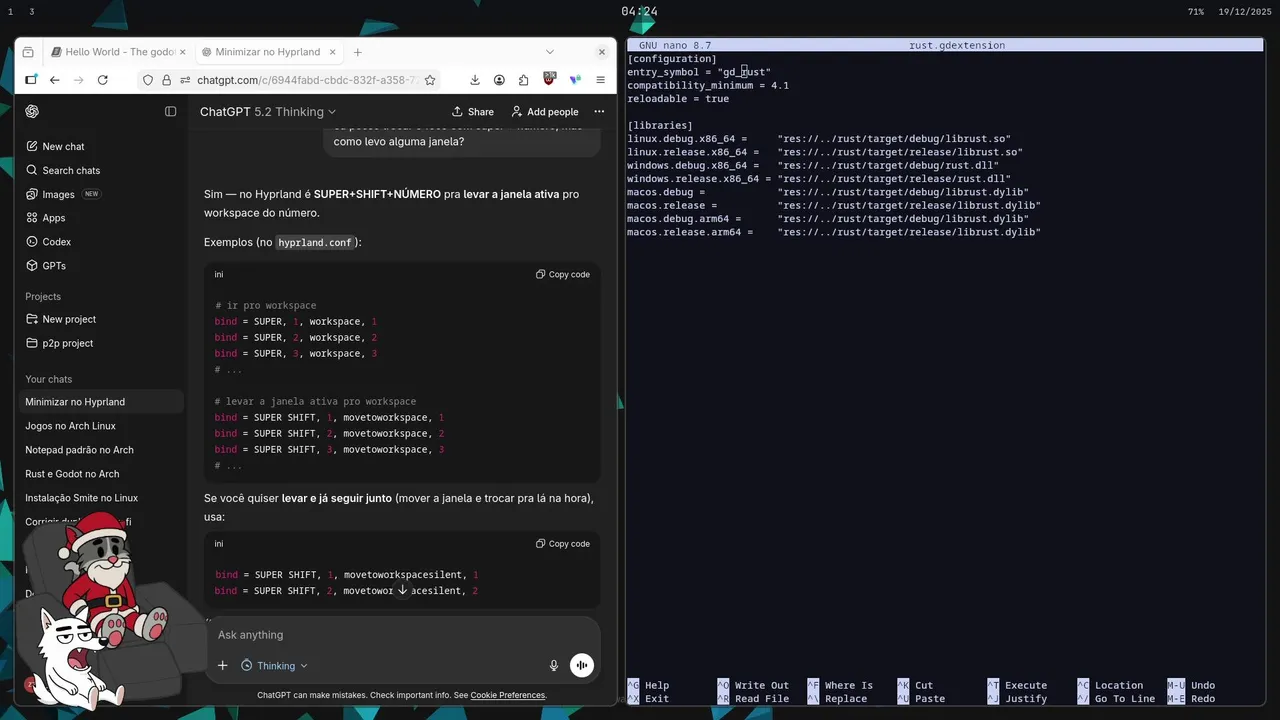1280x720 pixels.
Task: Collapse the Your chats section header
Action: pyautogui.click(x=48, y=380)
